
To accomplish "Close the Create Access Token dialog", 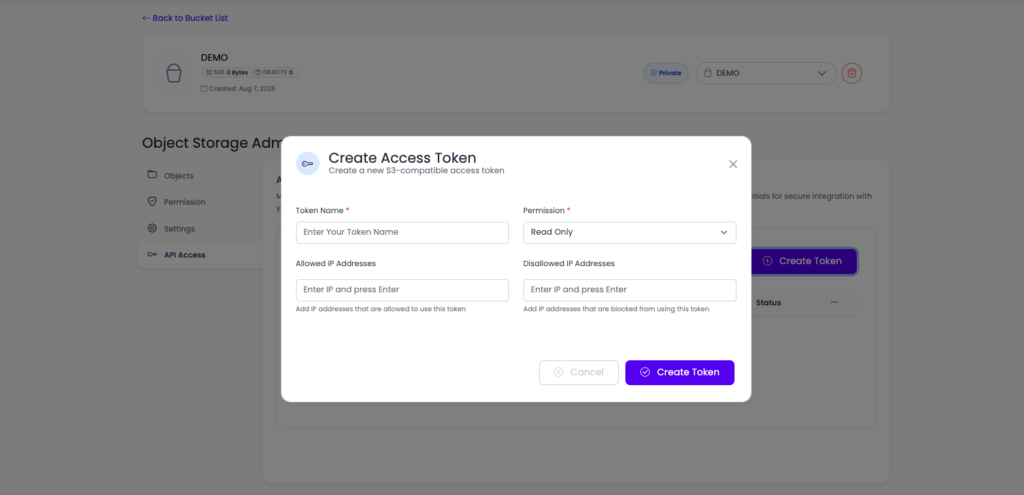I will (733, 164).
